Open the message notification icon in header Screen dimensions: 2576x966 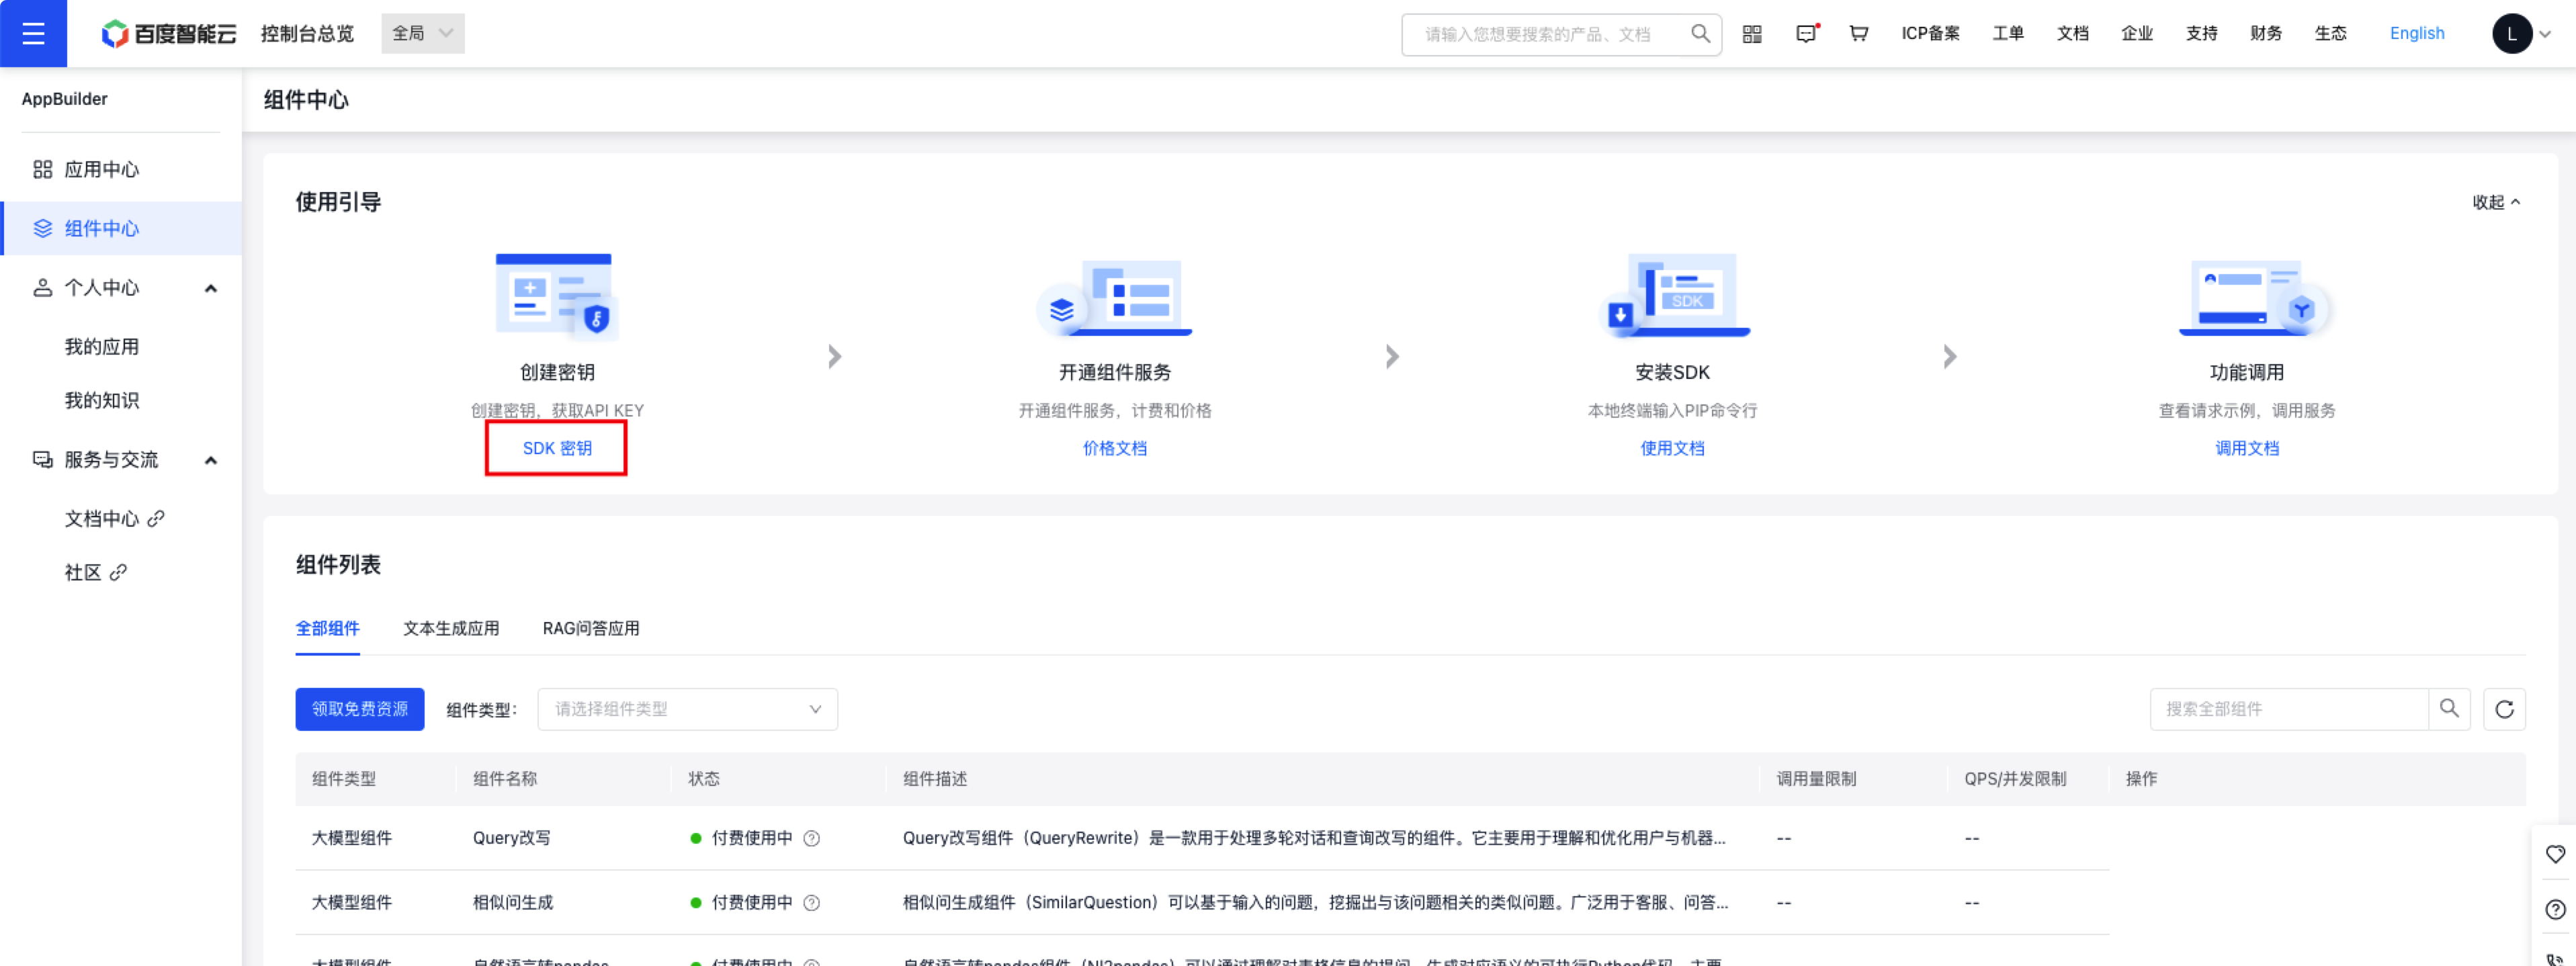(1806, 34)
